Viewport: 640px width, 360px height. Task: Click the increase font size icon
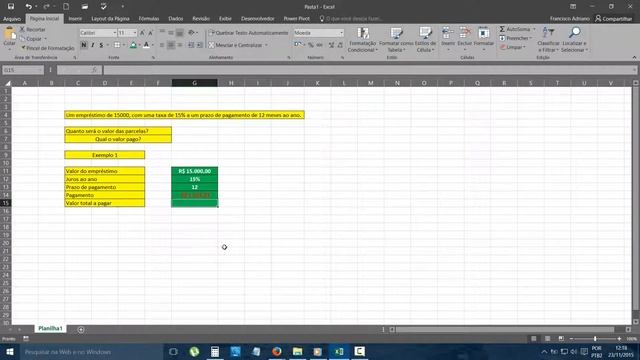tap(142, 33)
